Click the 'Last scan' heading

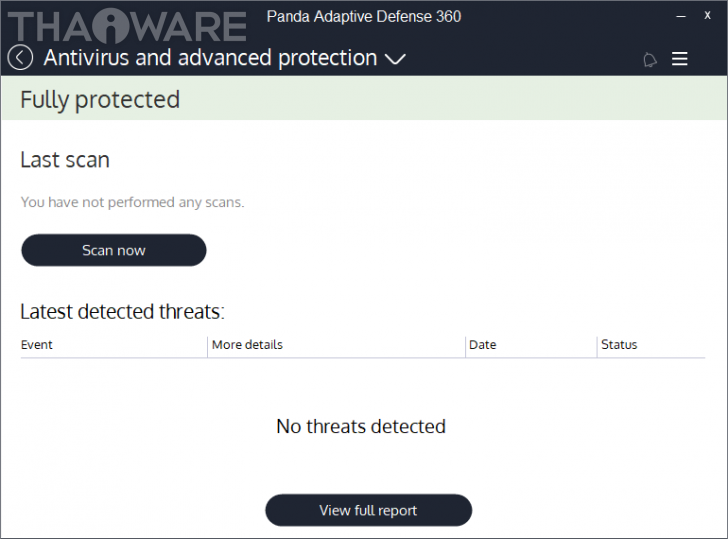coord(65,160)
